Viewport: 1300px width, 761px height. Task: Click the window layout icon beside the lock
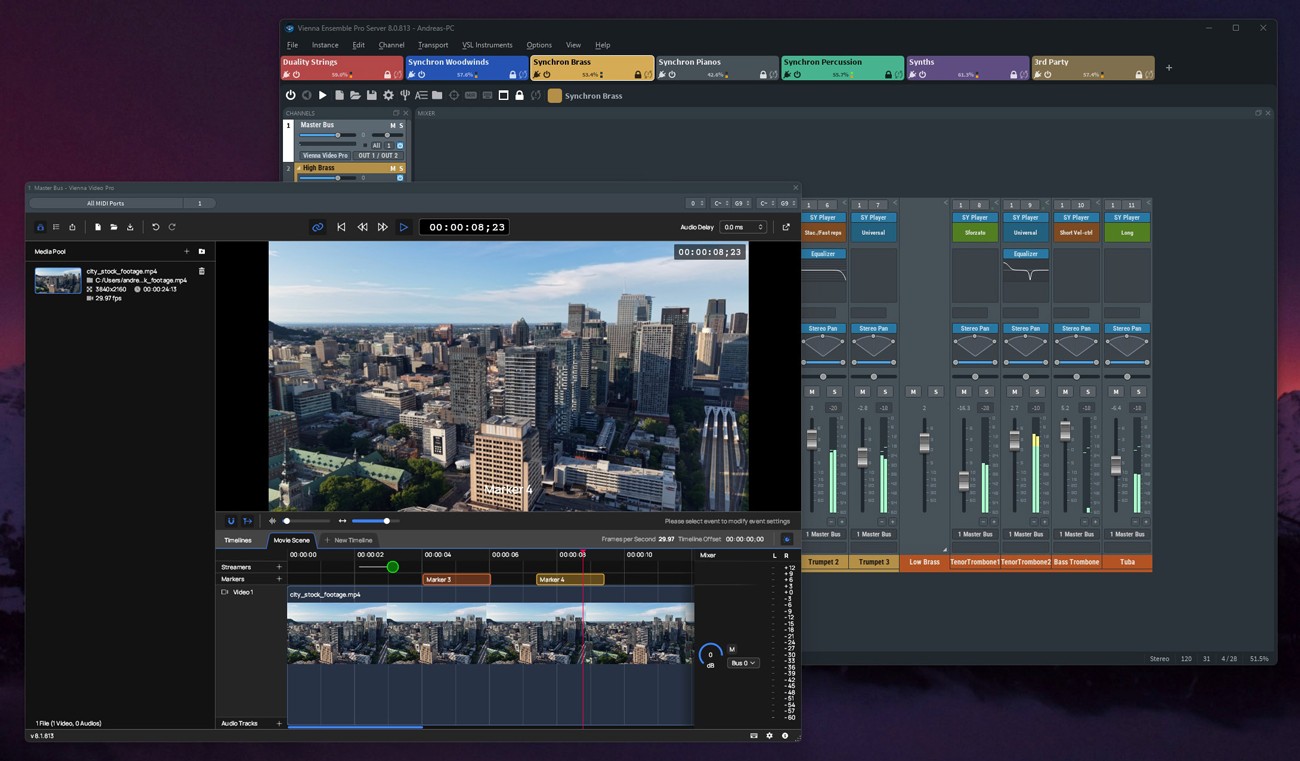[503, 95]
